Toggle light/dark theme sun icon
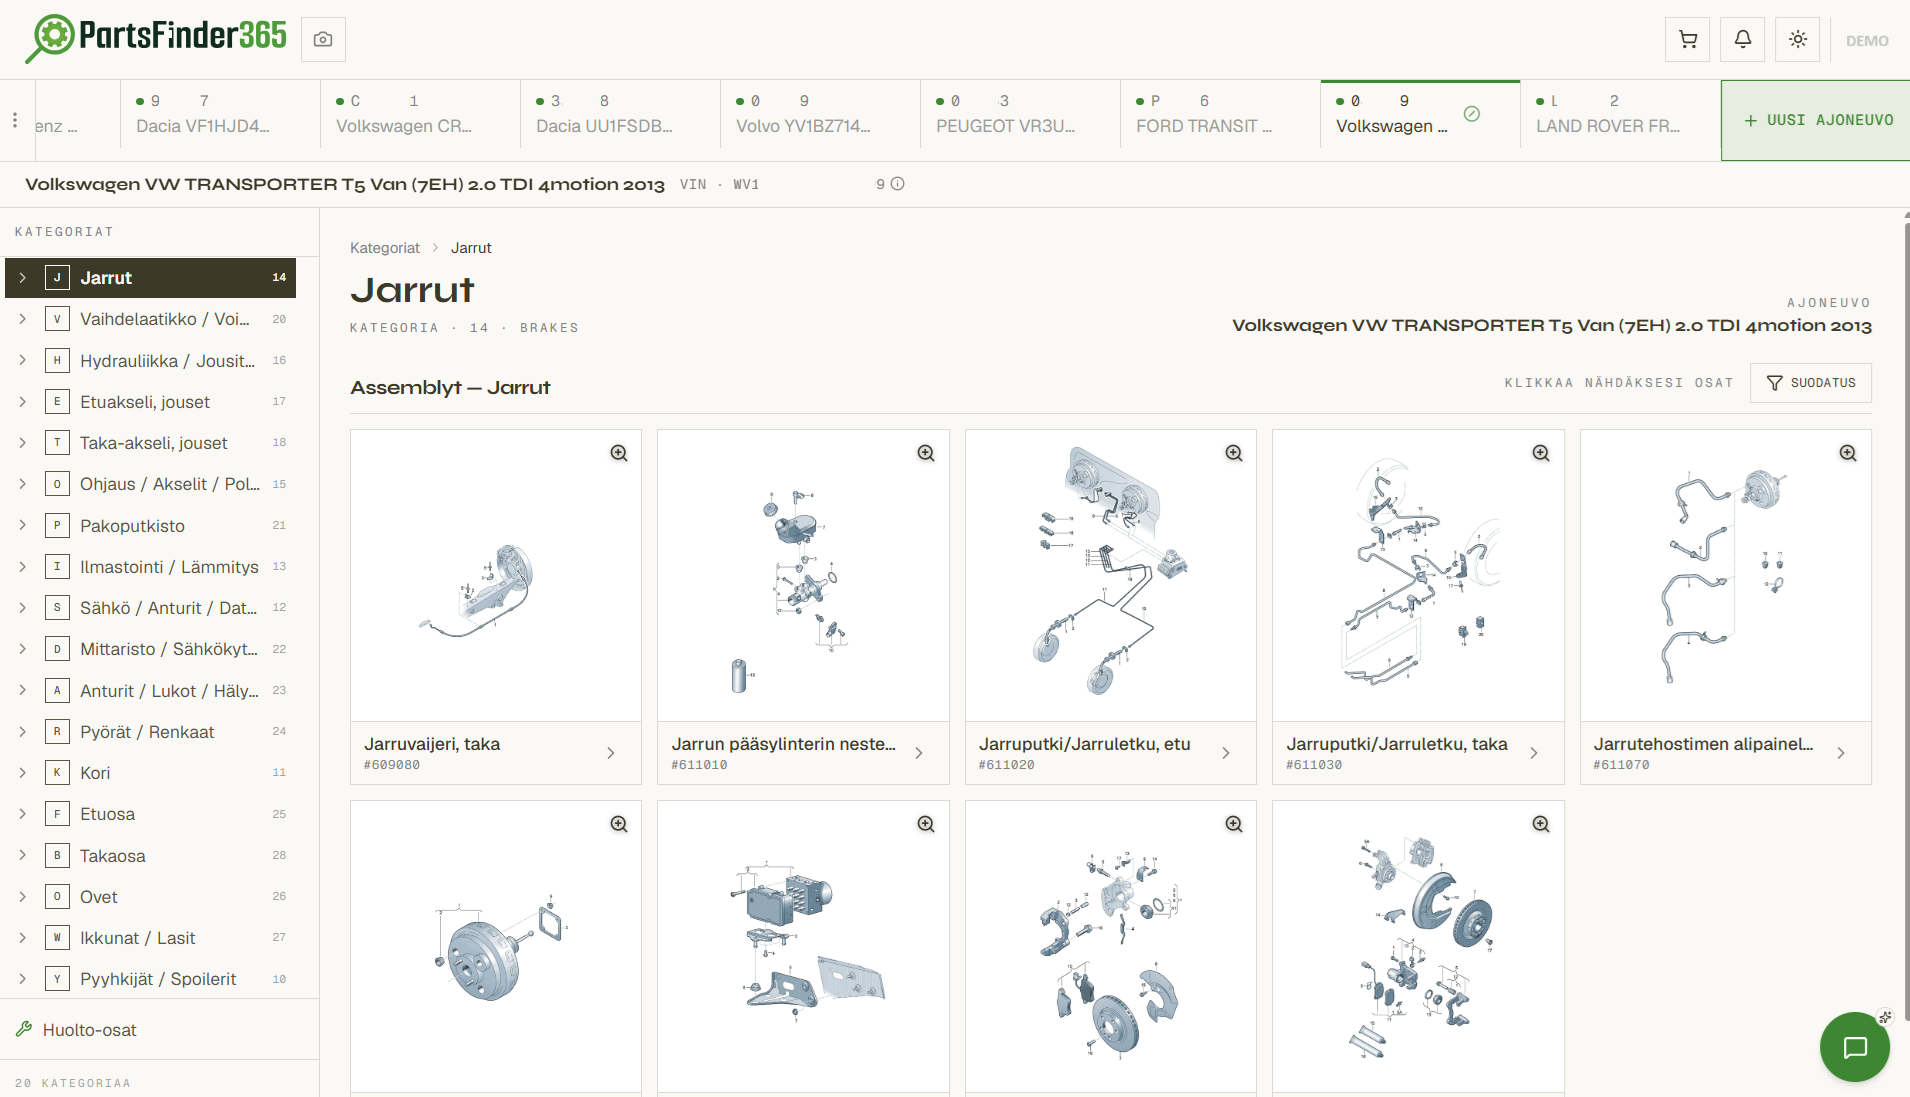The image size is (1910, 1097). [x=1798, y=40]
